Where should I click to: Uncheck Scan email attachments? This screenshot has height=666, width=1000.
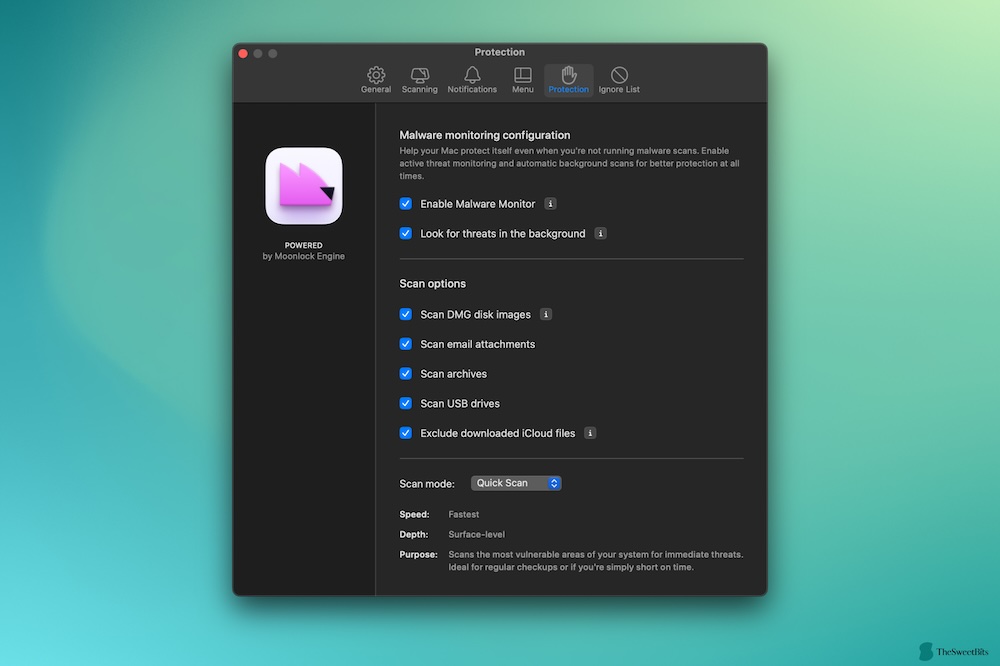[406, 344]
